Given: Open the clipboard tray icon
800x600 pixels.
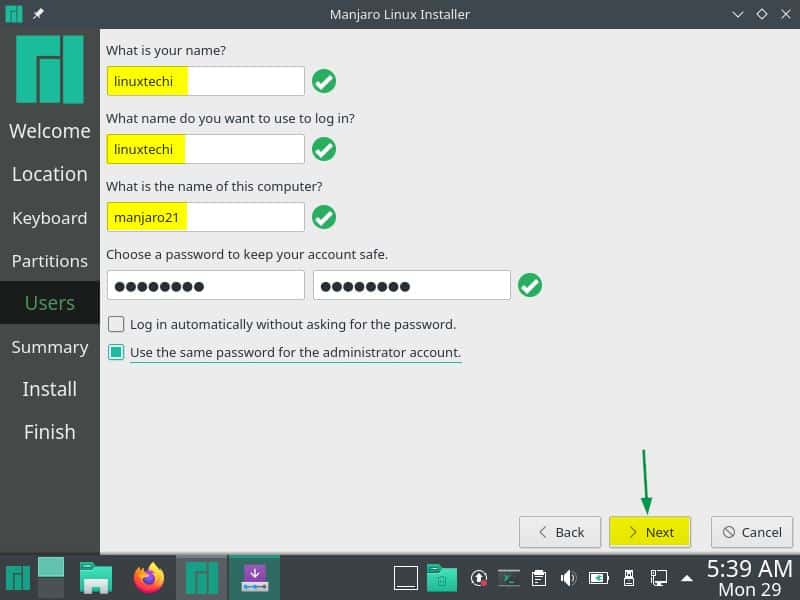Looking at the screenshot, I should point(539,577).
